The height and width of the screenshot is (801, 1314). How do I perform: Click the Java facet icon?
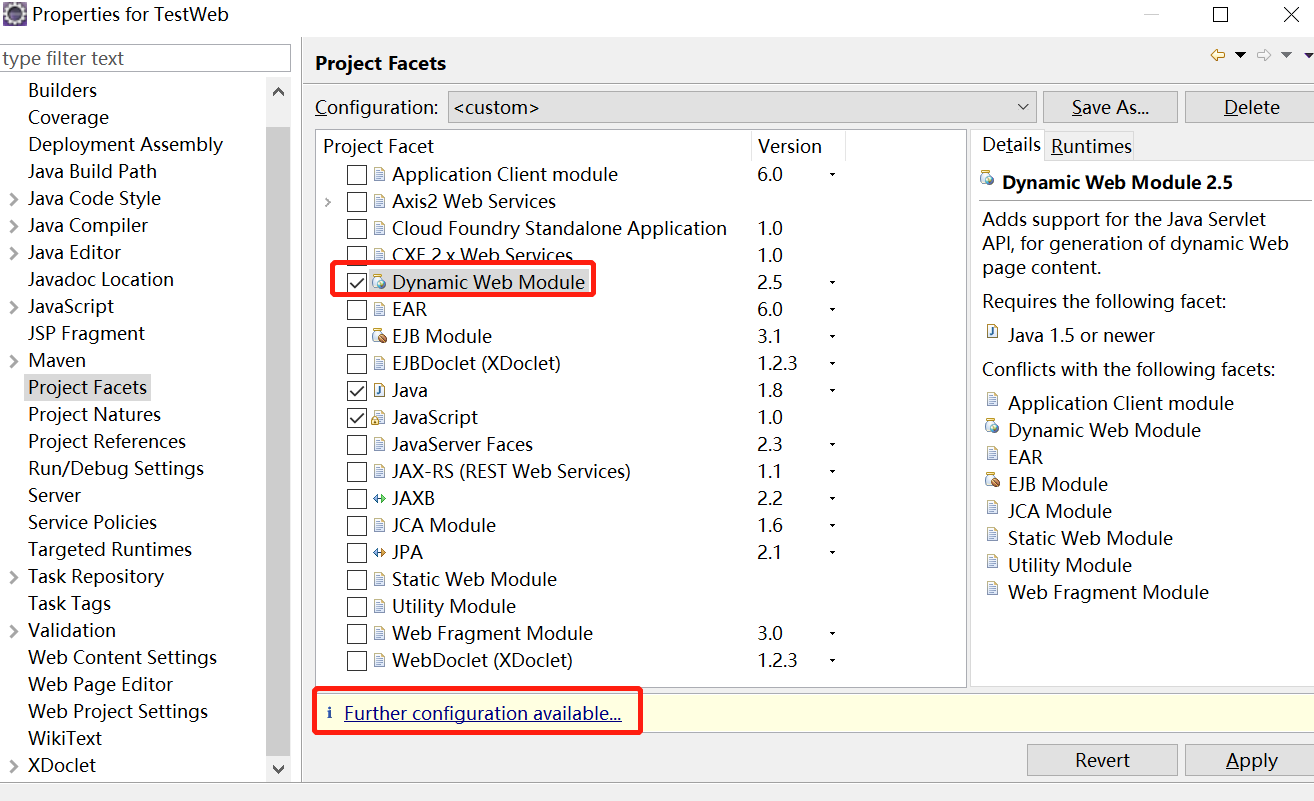(379, 390)
